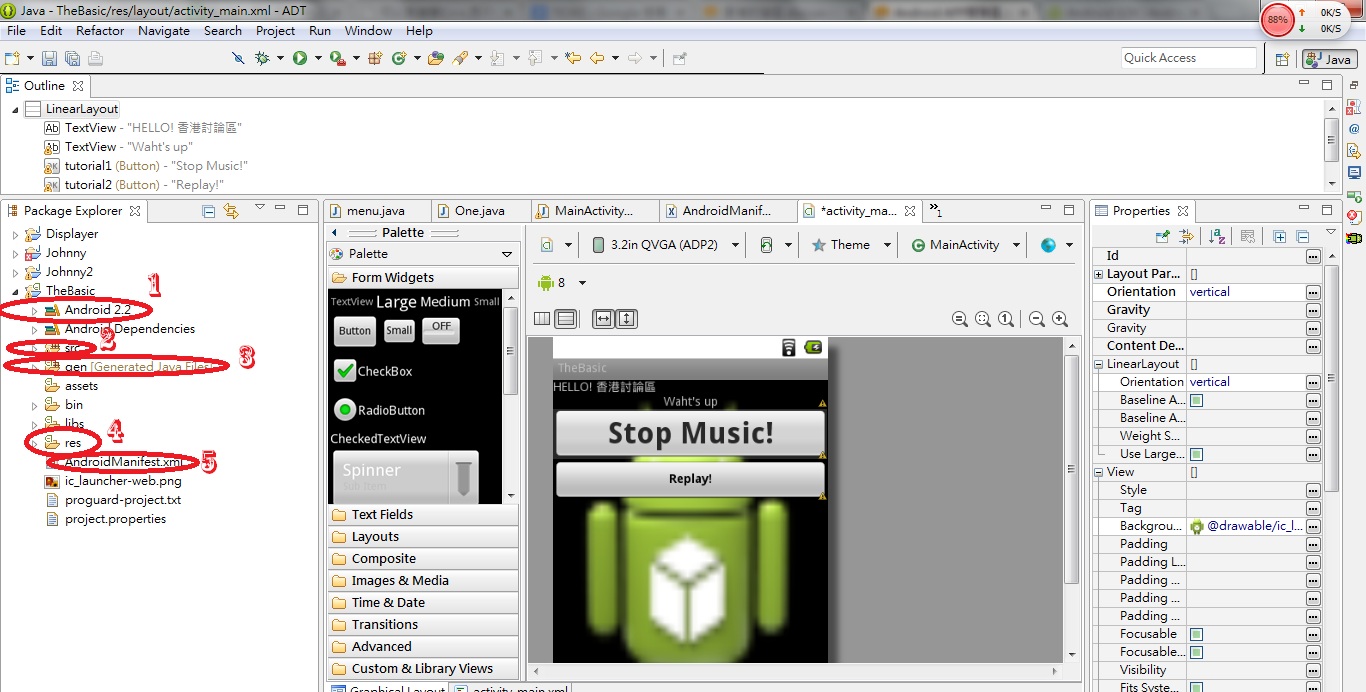Viewport: 1366px width, 692px height.
Task: Open the locale globe dropdown
Action: tap(1056, 245)
